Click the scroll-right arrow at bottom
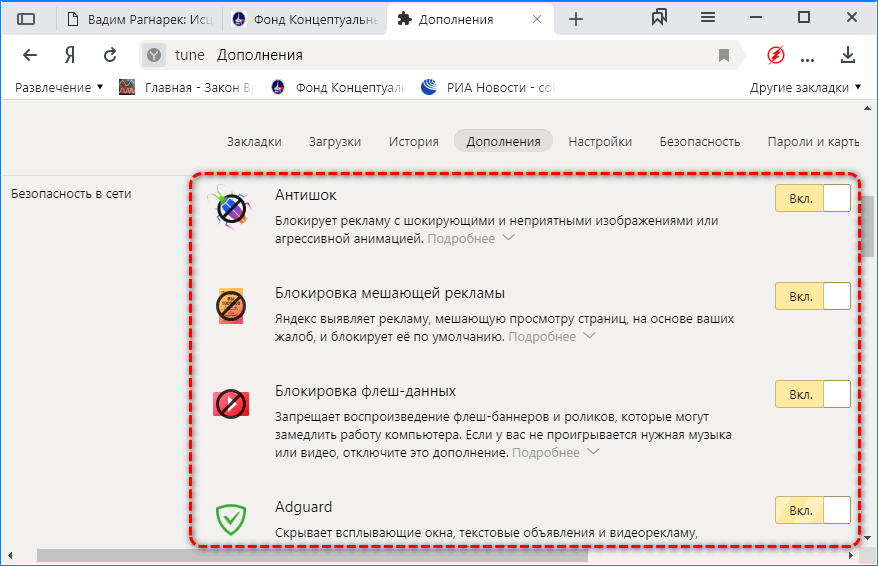The height and width of the screenshot is (566, 878). pyautogui.click(x=851, y=555)
